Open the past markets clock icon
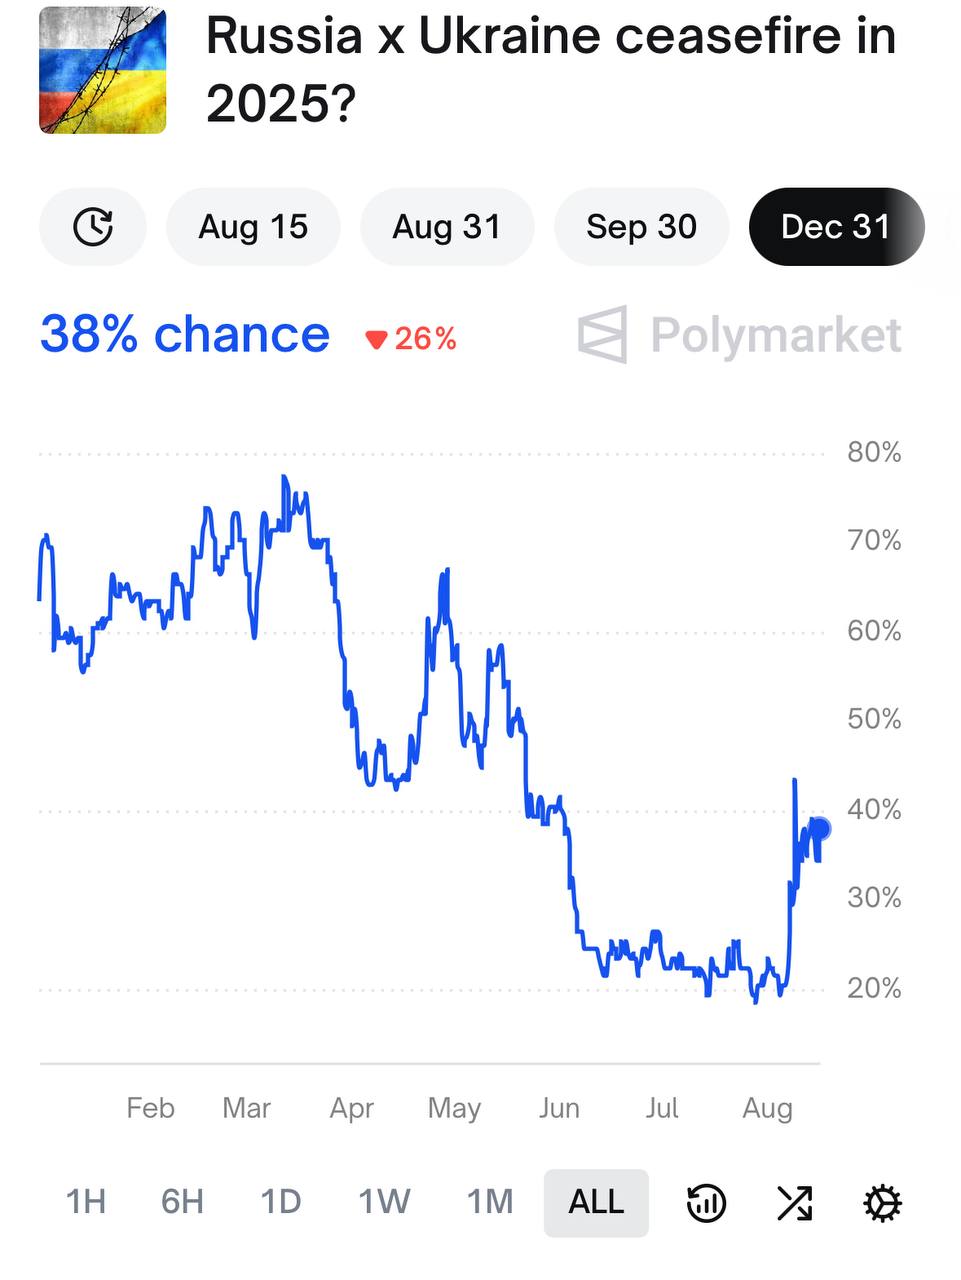Image resolution: width=961 pixels, height=1280 pixels. 93,227
